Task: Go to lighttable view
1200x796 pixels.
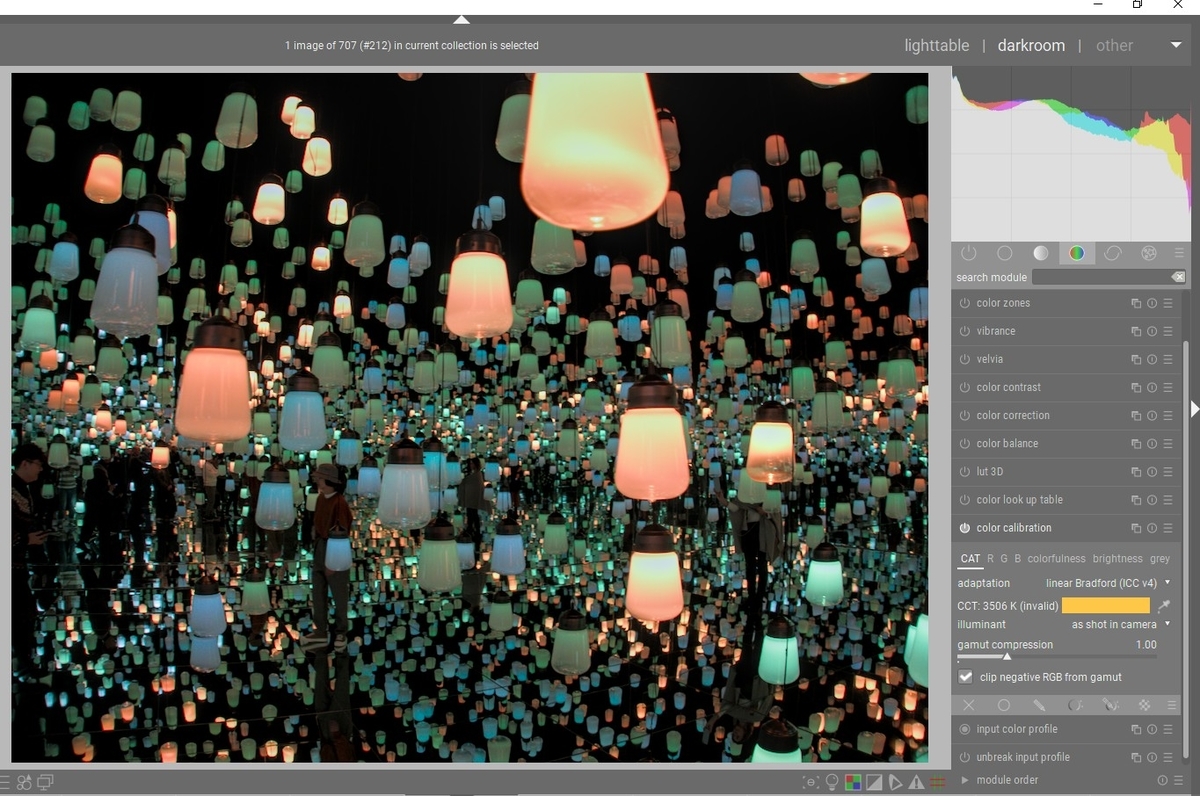Action: [936, 45]
